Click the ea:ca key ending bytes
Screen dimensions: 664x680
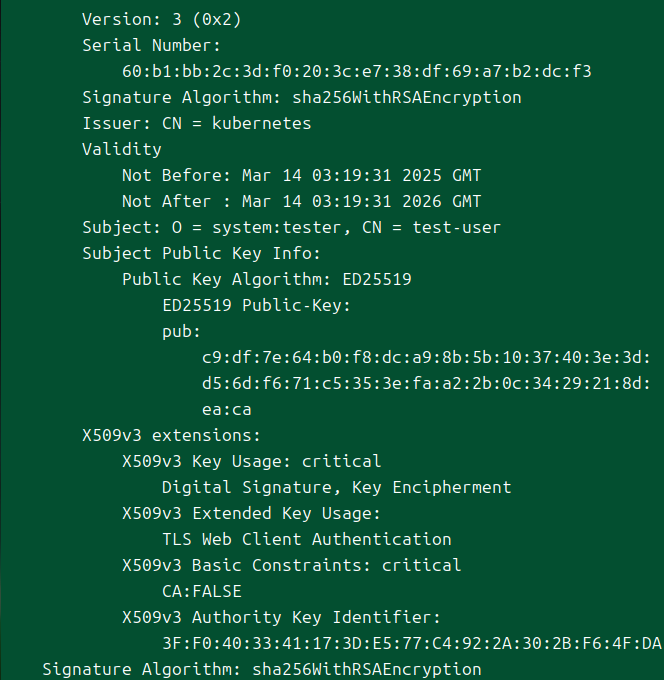pyautogui.click(x=227, y=409)
